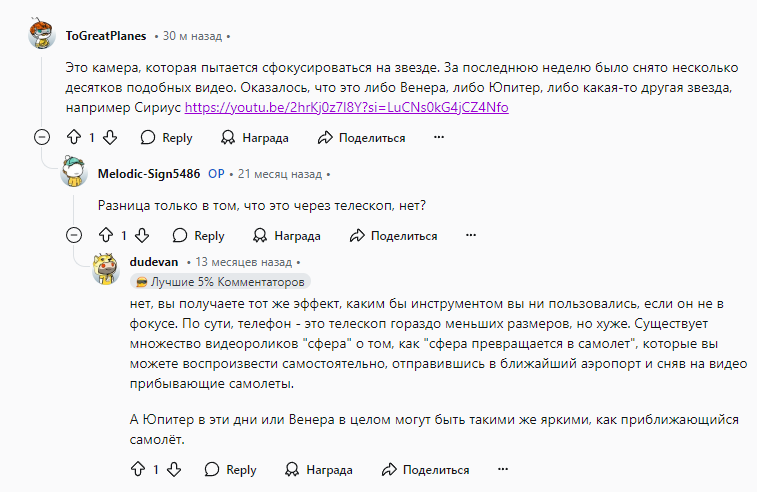Image resolution: width=757 pixels, height=492 pixels.
Task: Open the youtu.be video link
Action: pos(347,107)
